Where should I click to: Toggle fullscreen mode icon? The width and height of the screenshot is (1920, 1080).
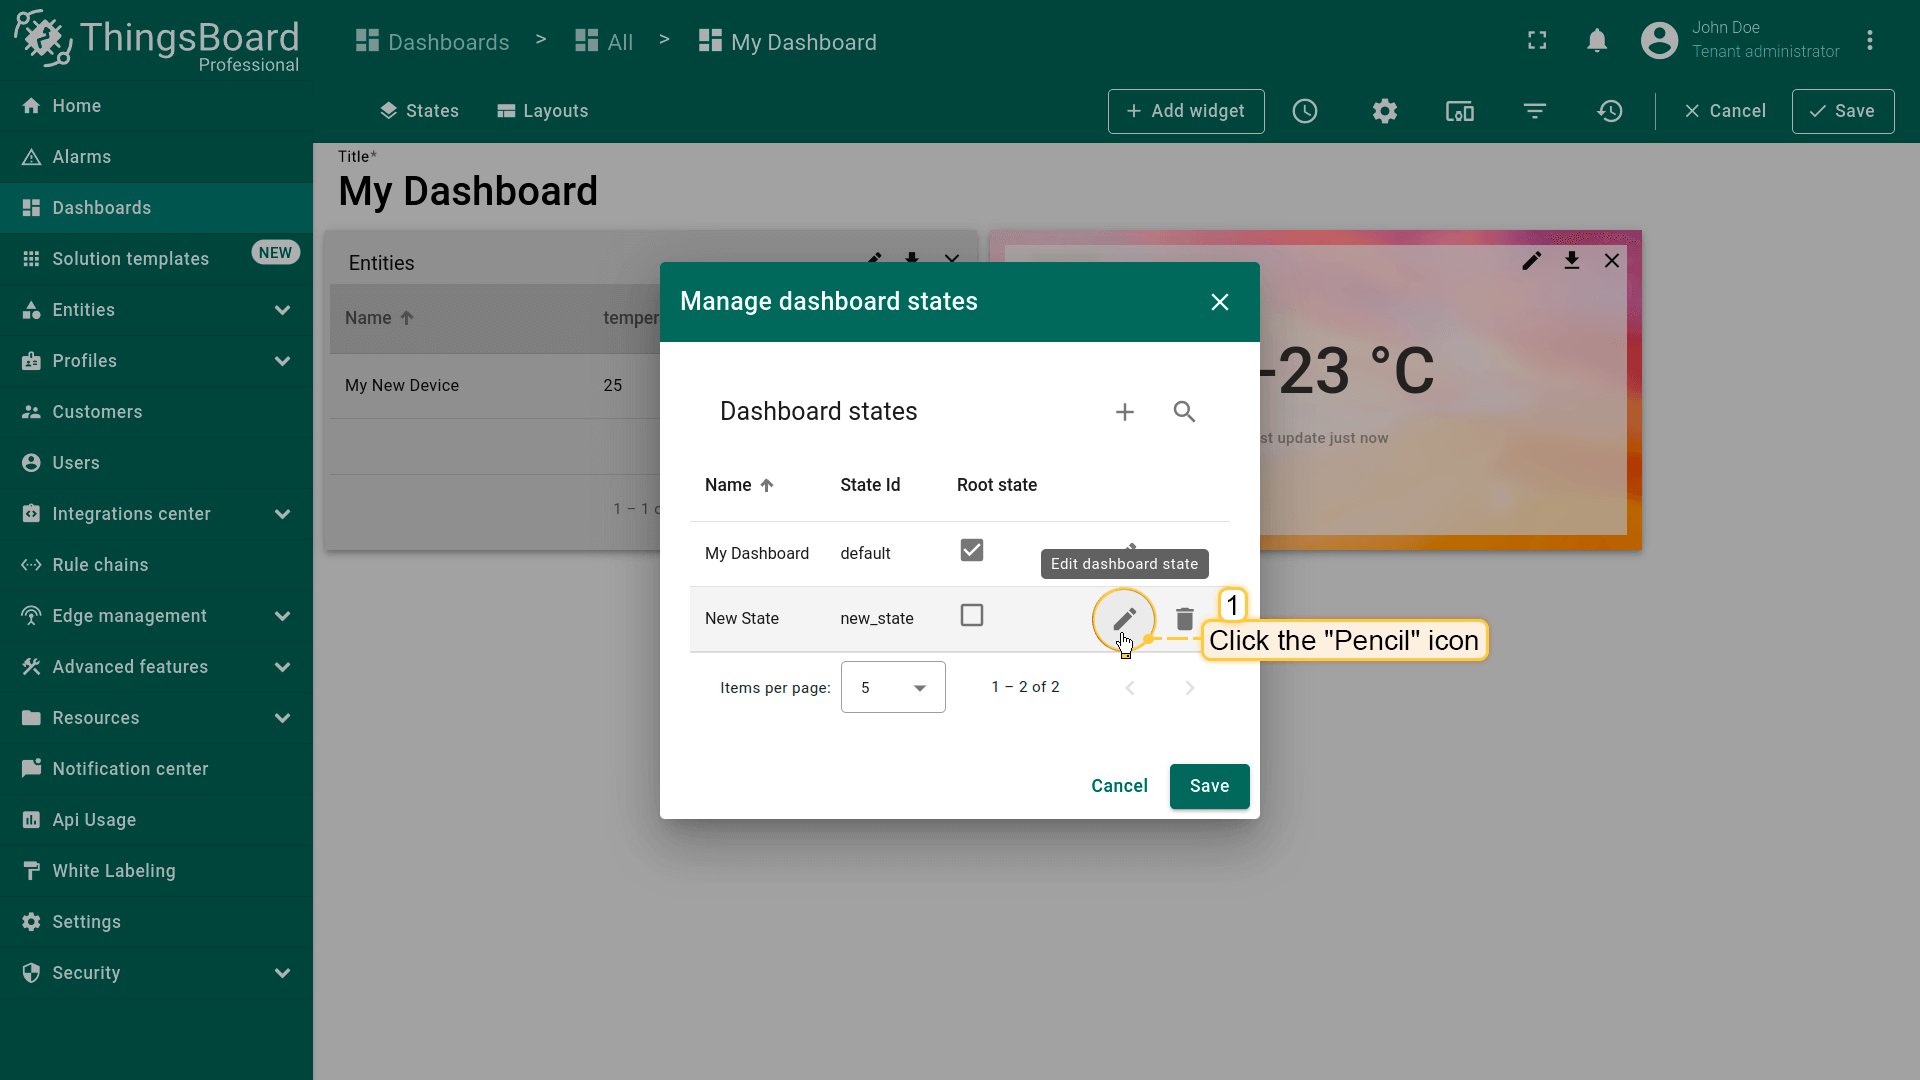click(1537, 41)
